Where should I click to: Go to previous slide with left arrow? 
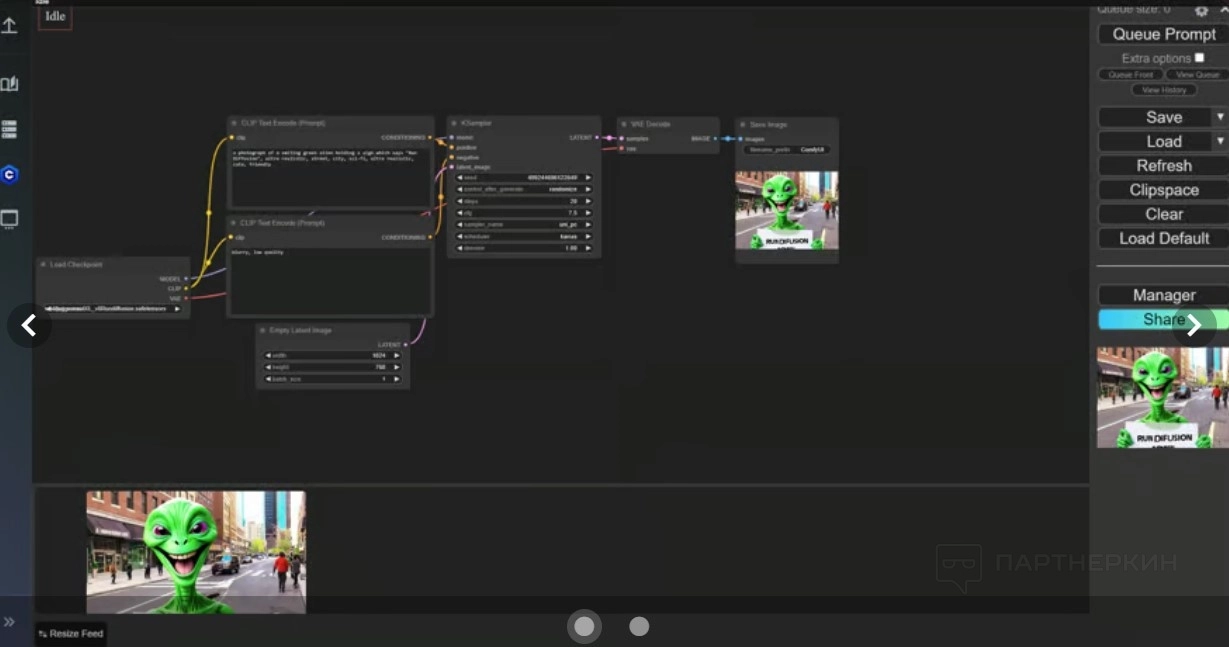[x=29, y=325]
